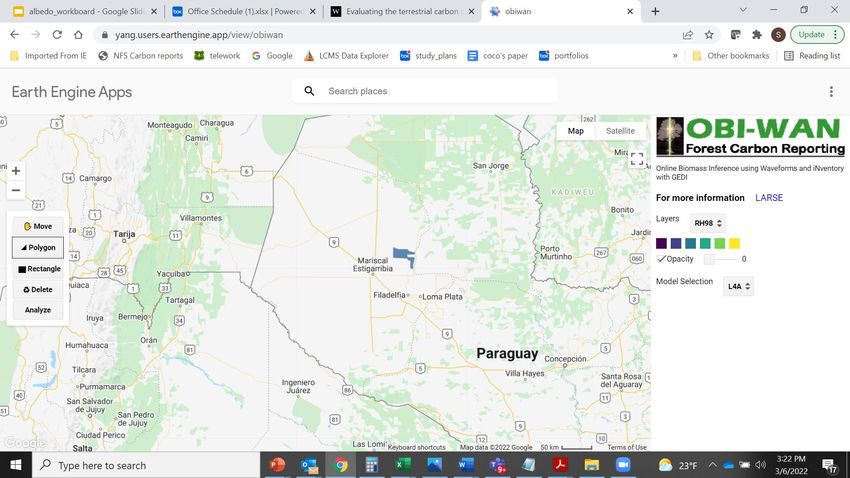850x478 pixels.
Task: Click the blue polygon on the map
Action: coord(403,254)
